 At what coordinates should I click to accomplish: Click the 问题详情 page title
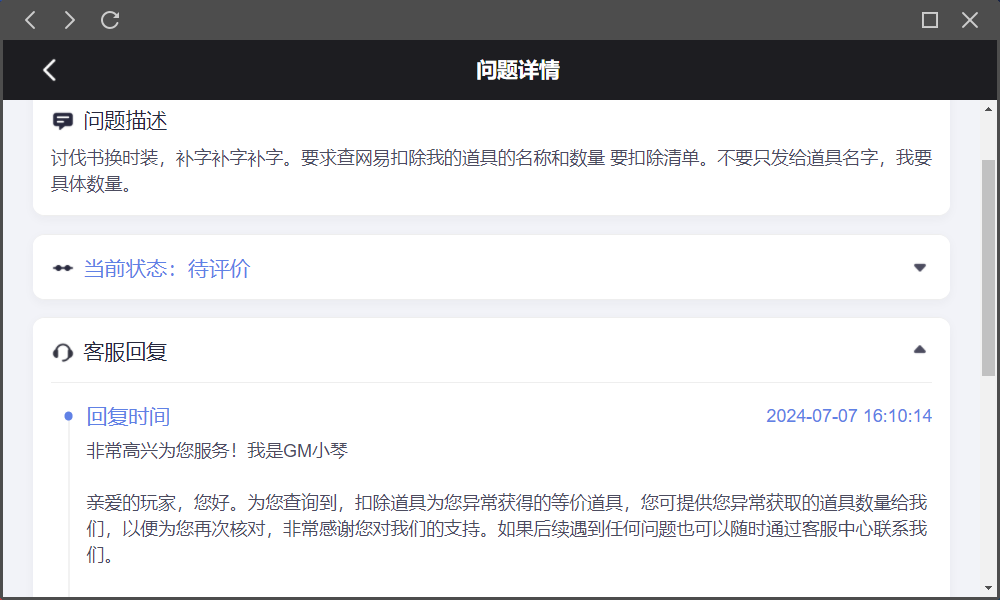click(517, 70)
